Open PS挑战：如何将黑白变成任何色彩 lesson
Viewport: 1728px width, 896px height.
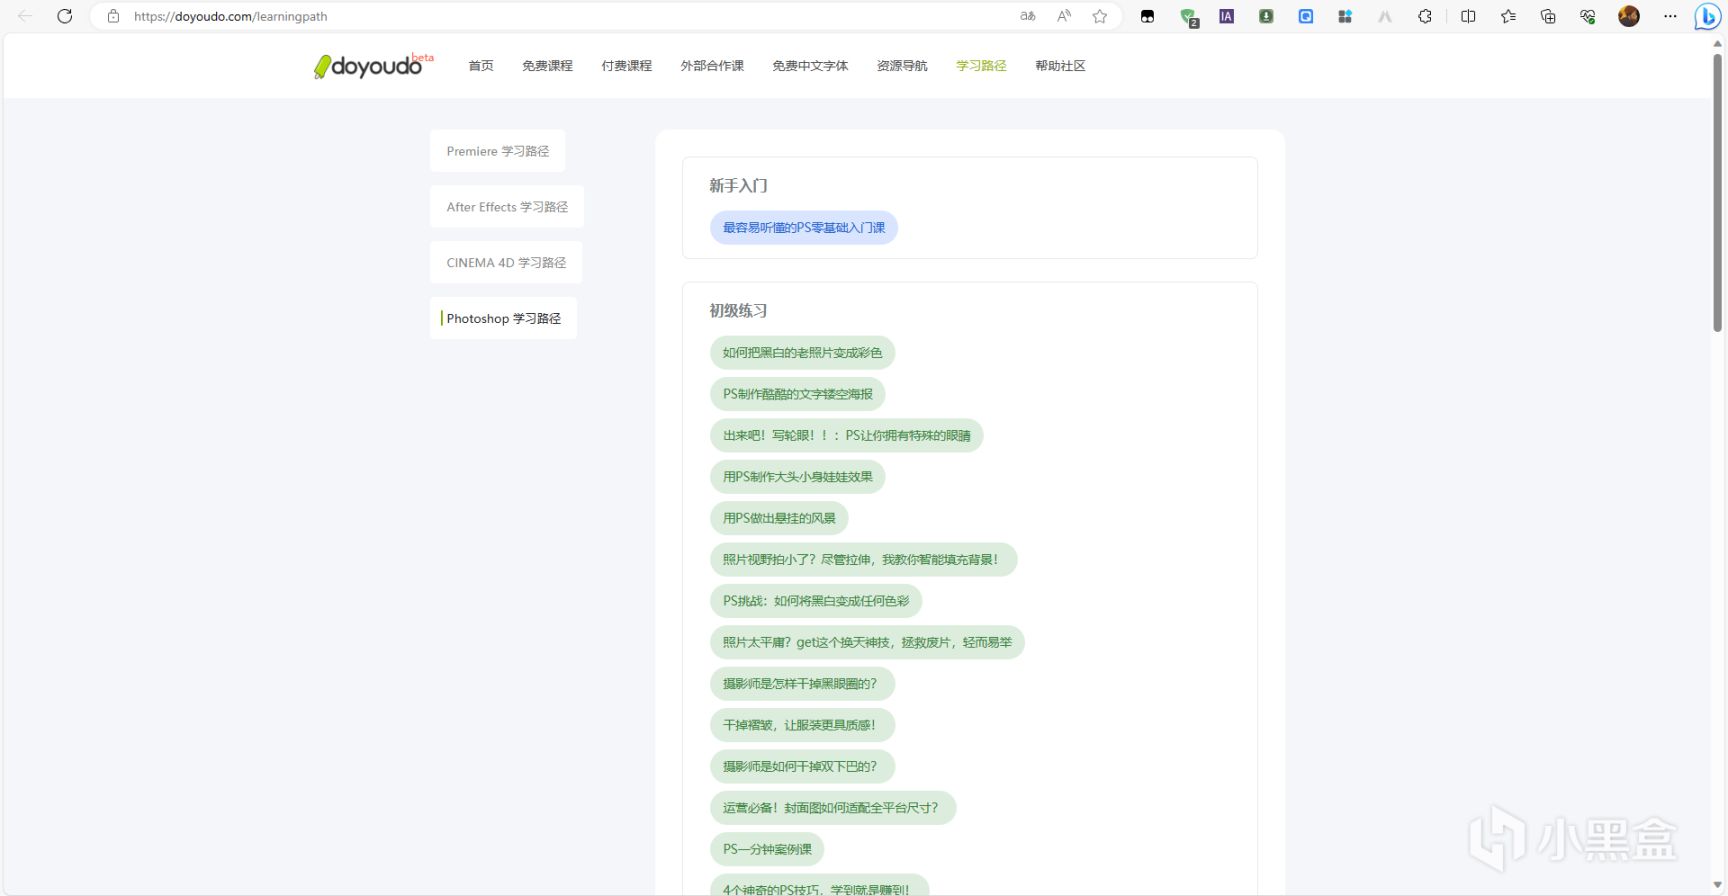816,601
